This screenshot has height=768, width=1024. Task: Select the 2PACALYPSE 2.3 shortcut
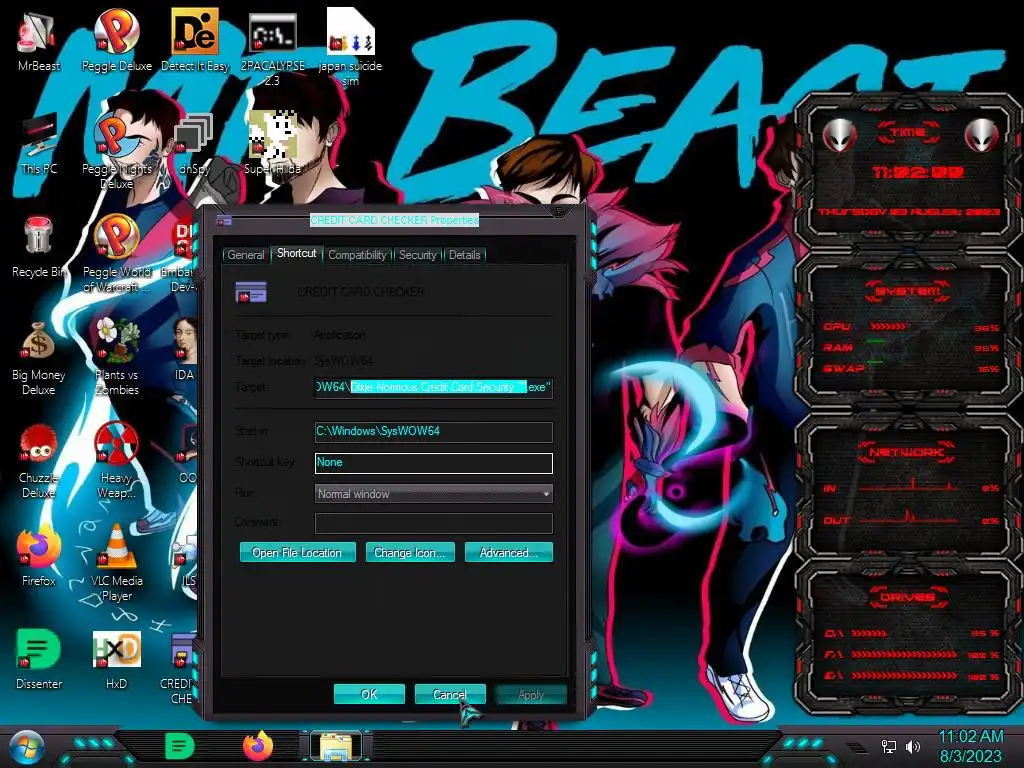pos(272,46)
